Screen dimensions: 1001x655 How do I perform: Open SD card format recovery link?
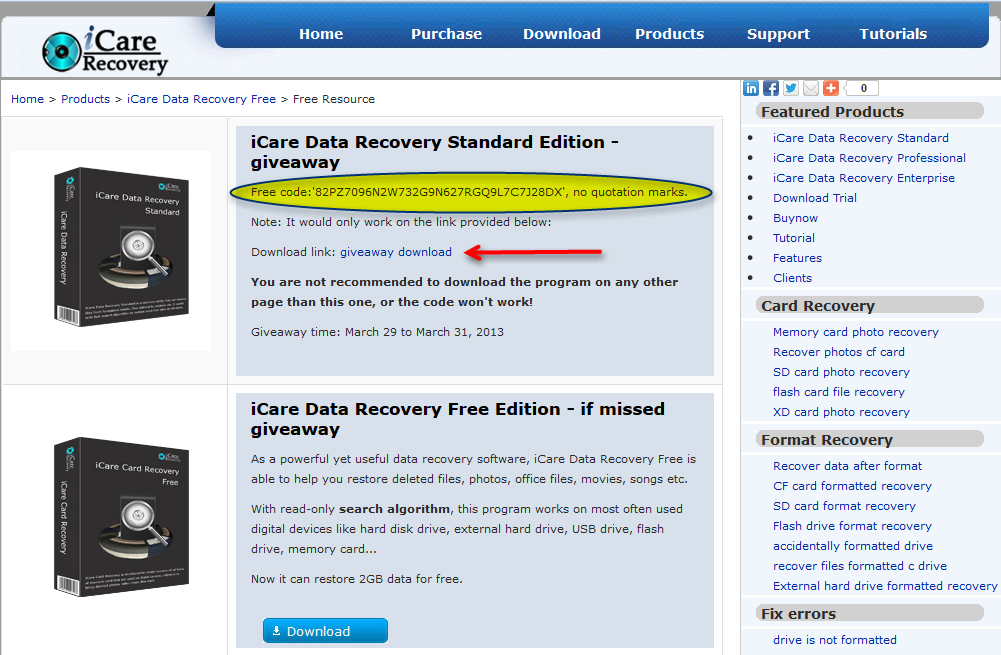click(844, 506)
